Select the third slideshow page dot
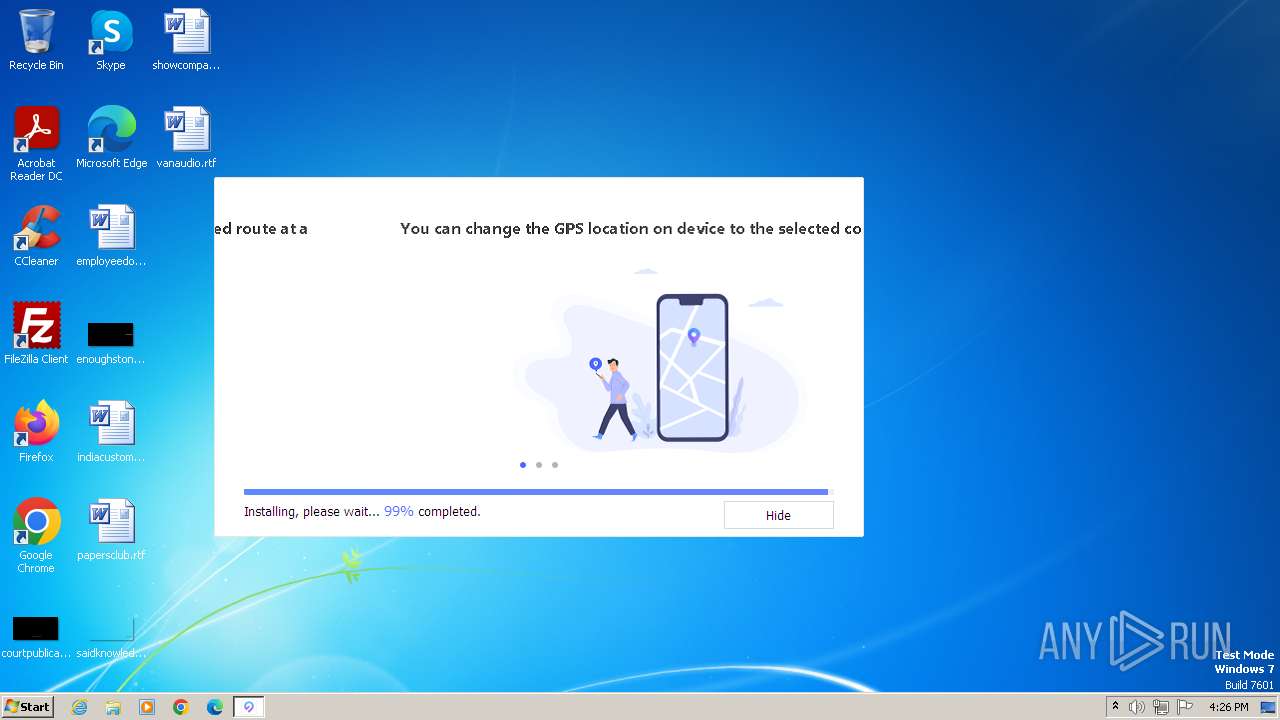The image size is (1280, 720). point(555,465)
